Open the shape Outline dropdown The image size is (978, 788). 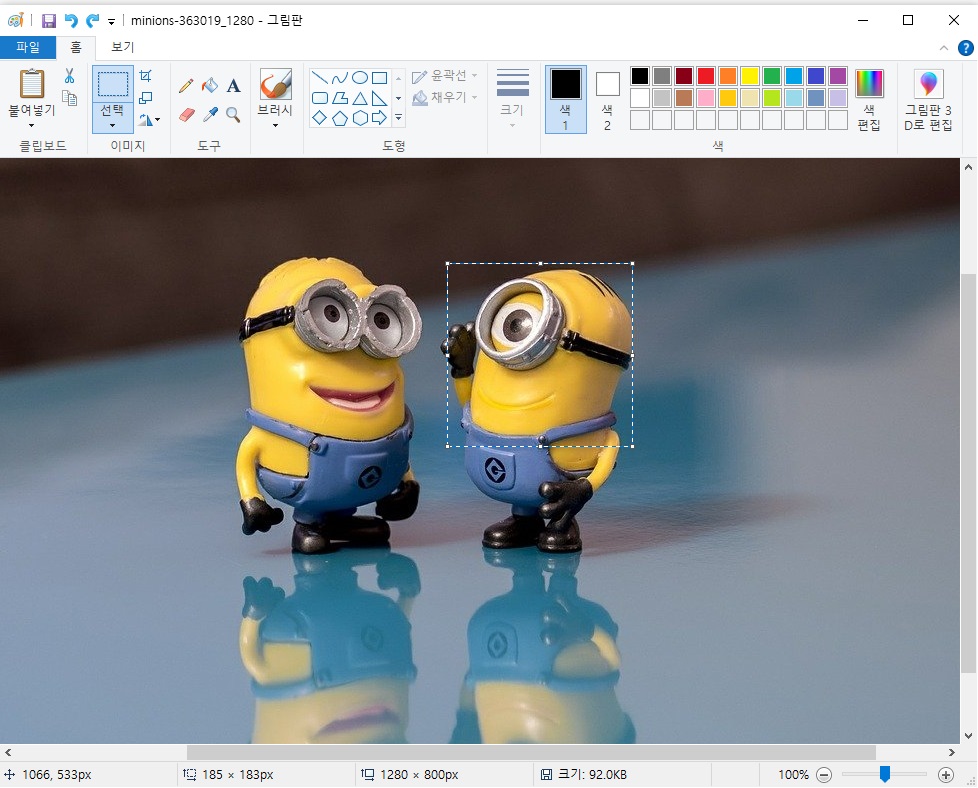(x=445, y=76)
